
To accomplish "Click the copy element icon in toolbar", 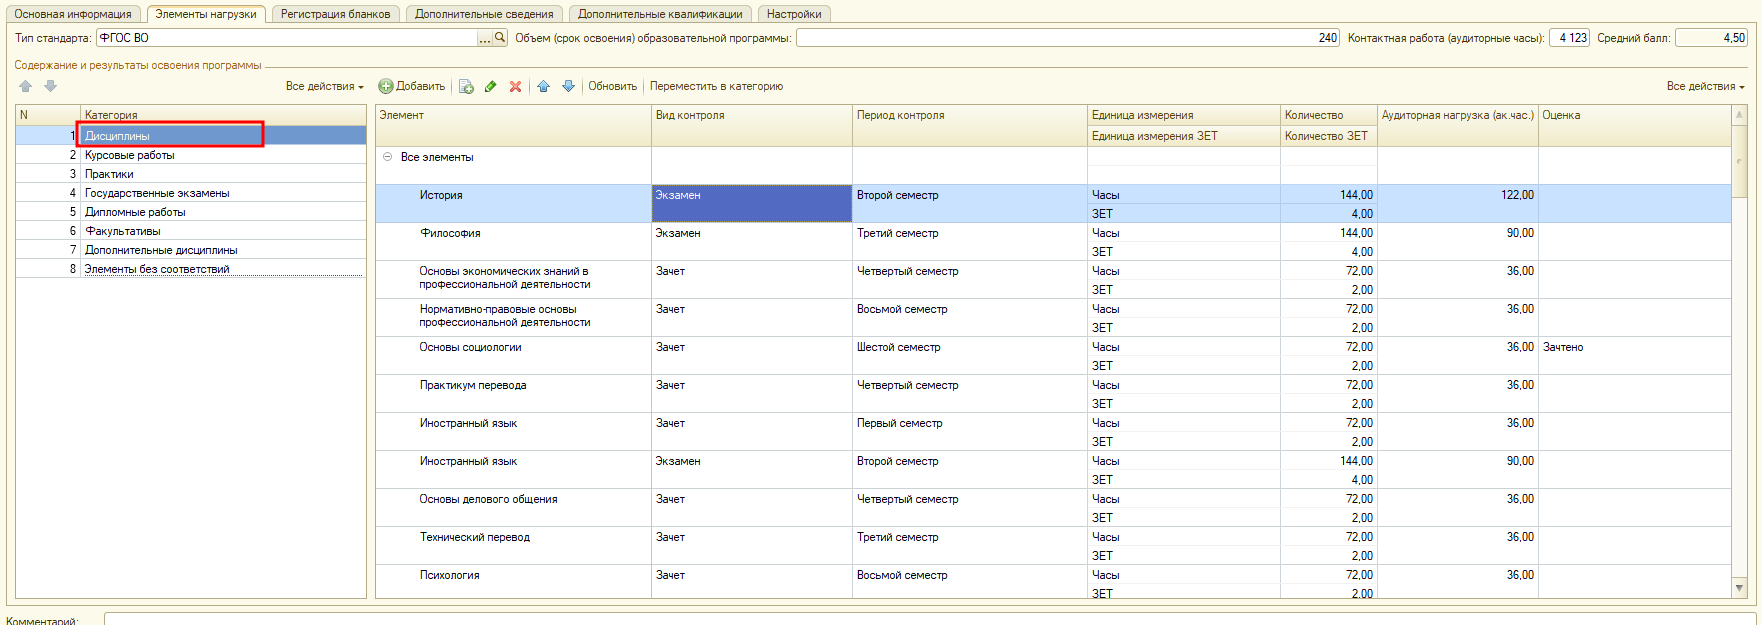I will [466, 87].
